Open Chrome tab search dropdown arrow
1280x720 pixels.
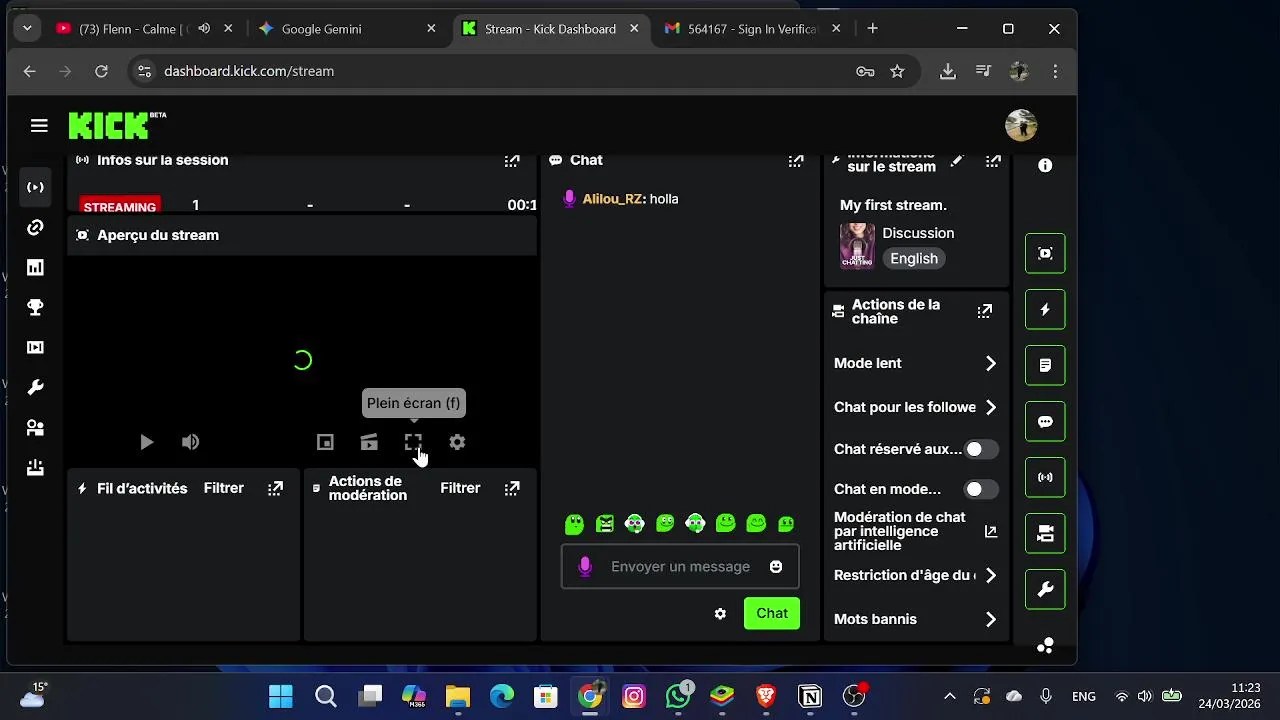click(27, 29)
